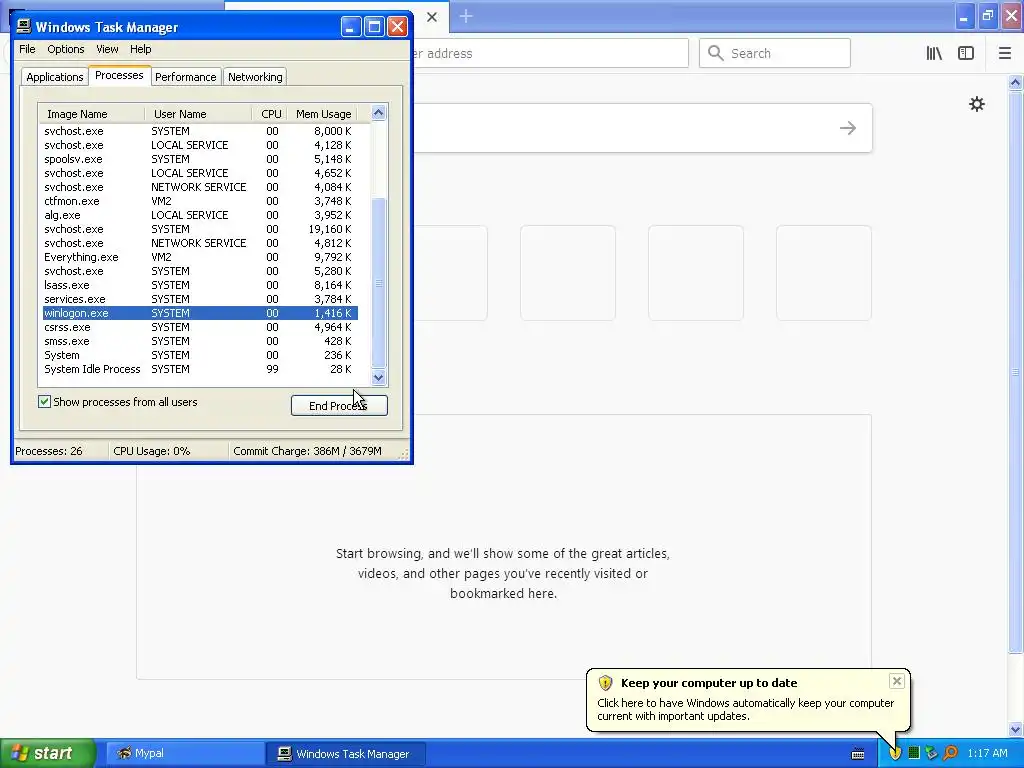Click the 1:17 AM taskbar clock

(x=987, y=753)
